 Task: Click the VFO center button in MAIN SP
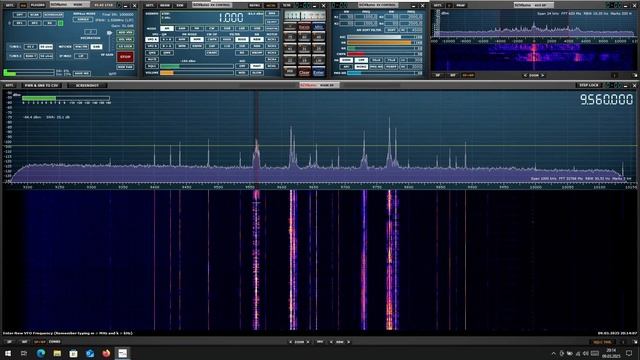click(320, 342)
